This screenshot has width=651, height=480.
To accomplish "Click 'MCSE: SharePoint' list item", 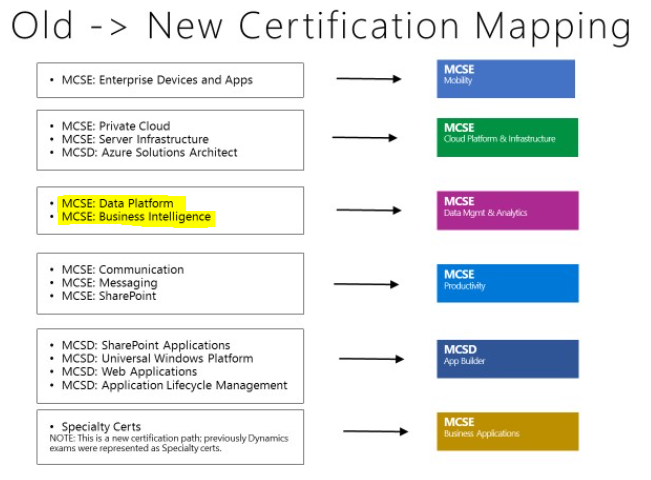I will coord(109,296).
